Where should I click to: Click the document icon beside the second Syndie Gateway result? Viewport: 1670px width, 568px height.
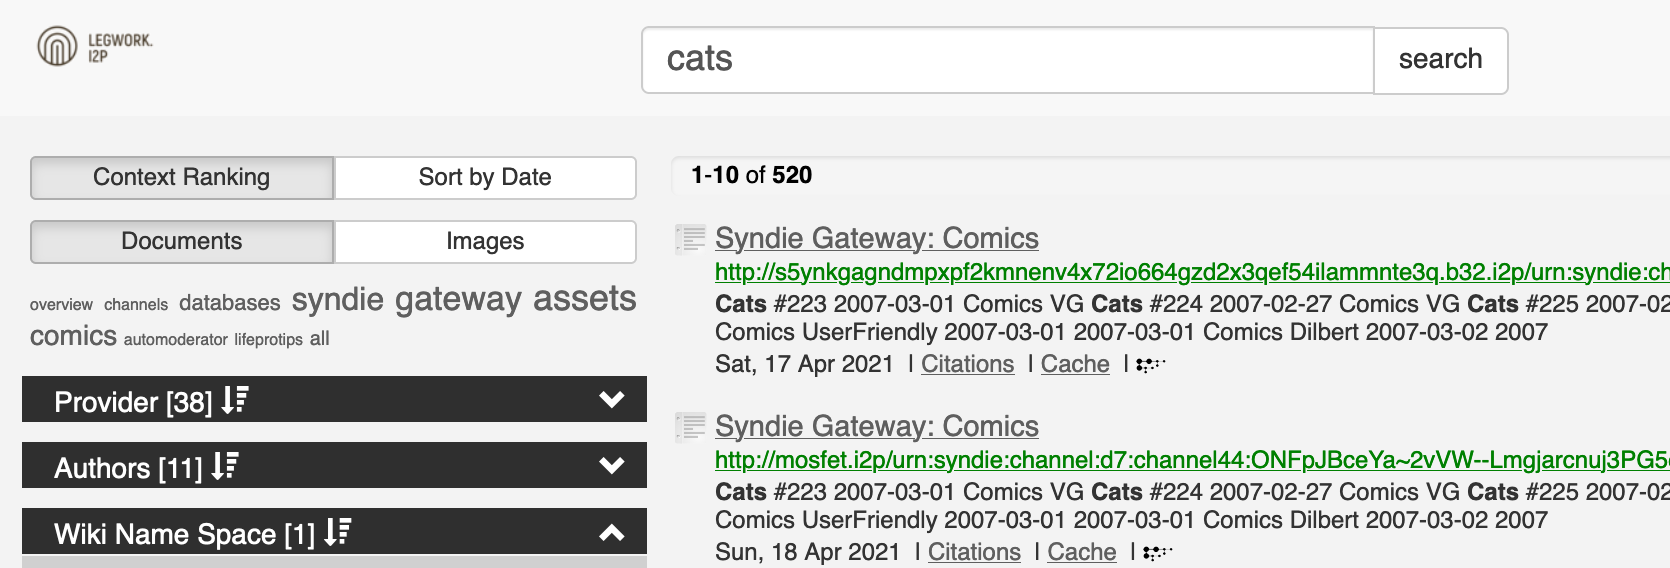690,427
